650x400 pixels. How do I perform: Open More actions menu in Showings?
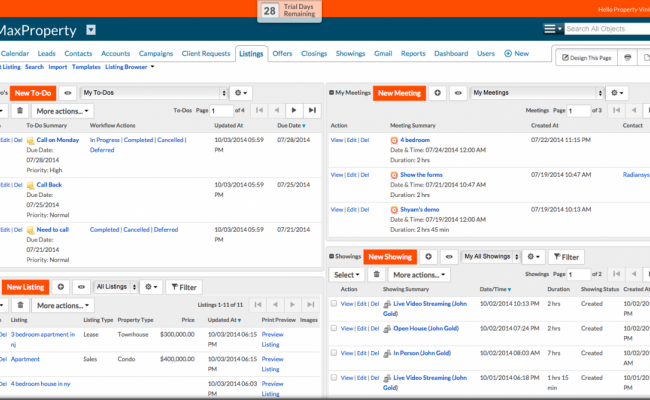click(x=419, y=274)
